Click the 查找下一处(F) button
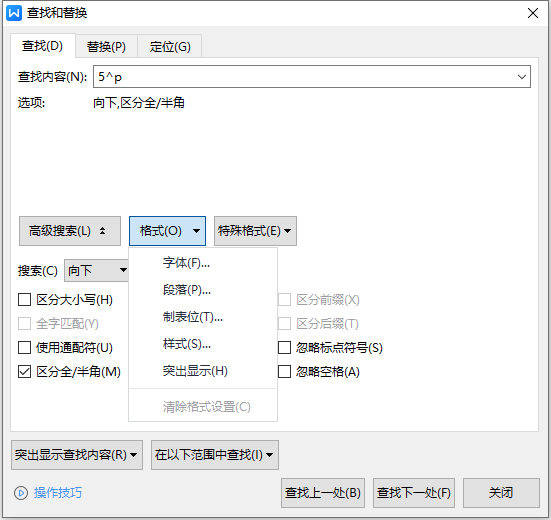This screenshot has height=520, width=551. (x=414, y=493)
